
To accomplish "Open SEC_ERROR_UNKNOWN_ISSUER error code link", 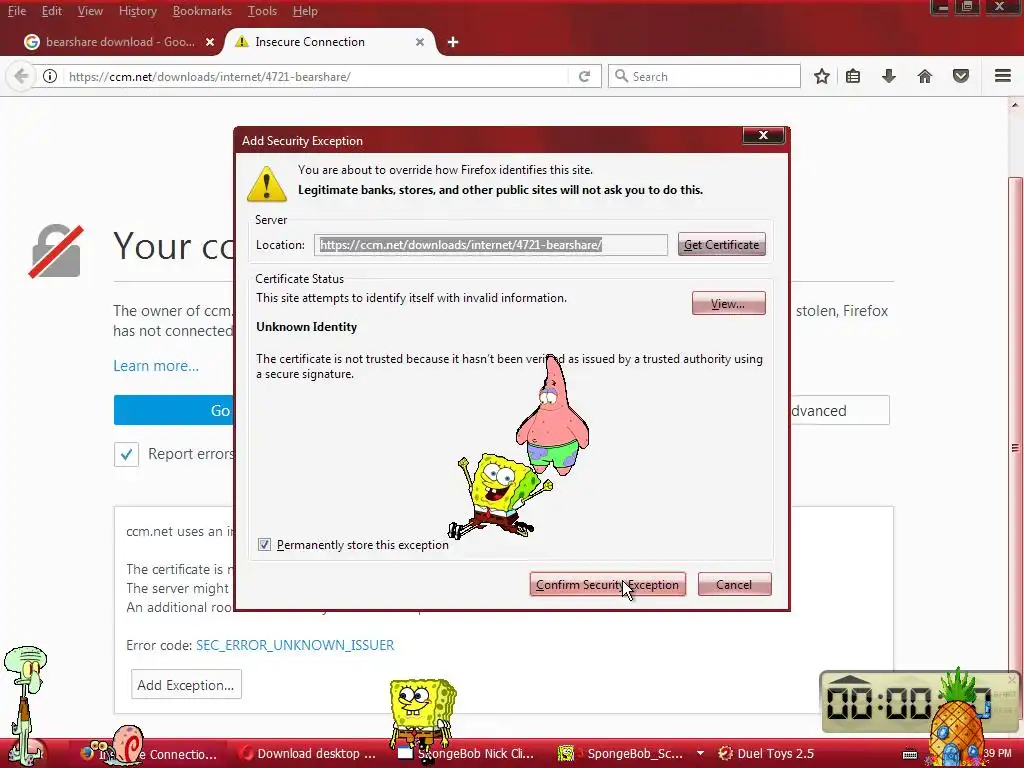I will [x=295, y=645].
